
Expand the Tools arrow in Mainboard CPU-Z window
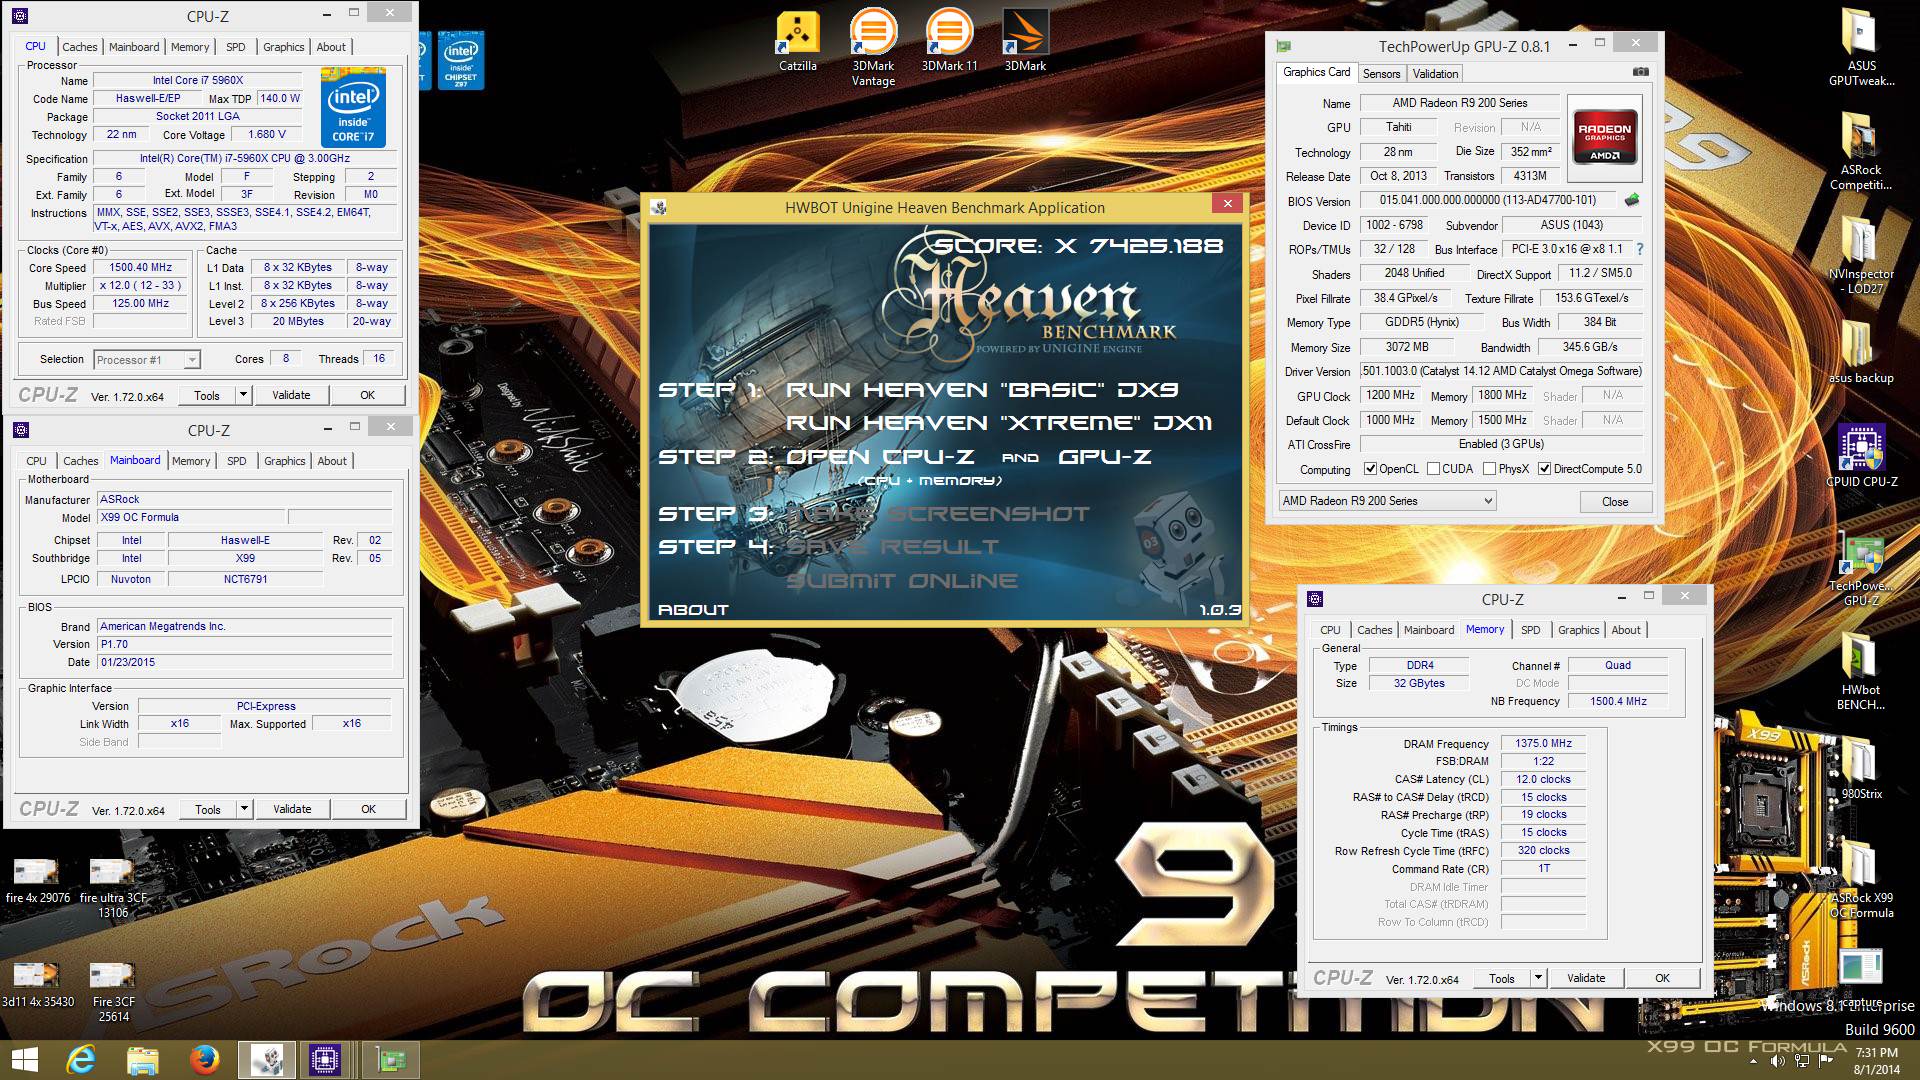[x=243, y=809]
